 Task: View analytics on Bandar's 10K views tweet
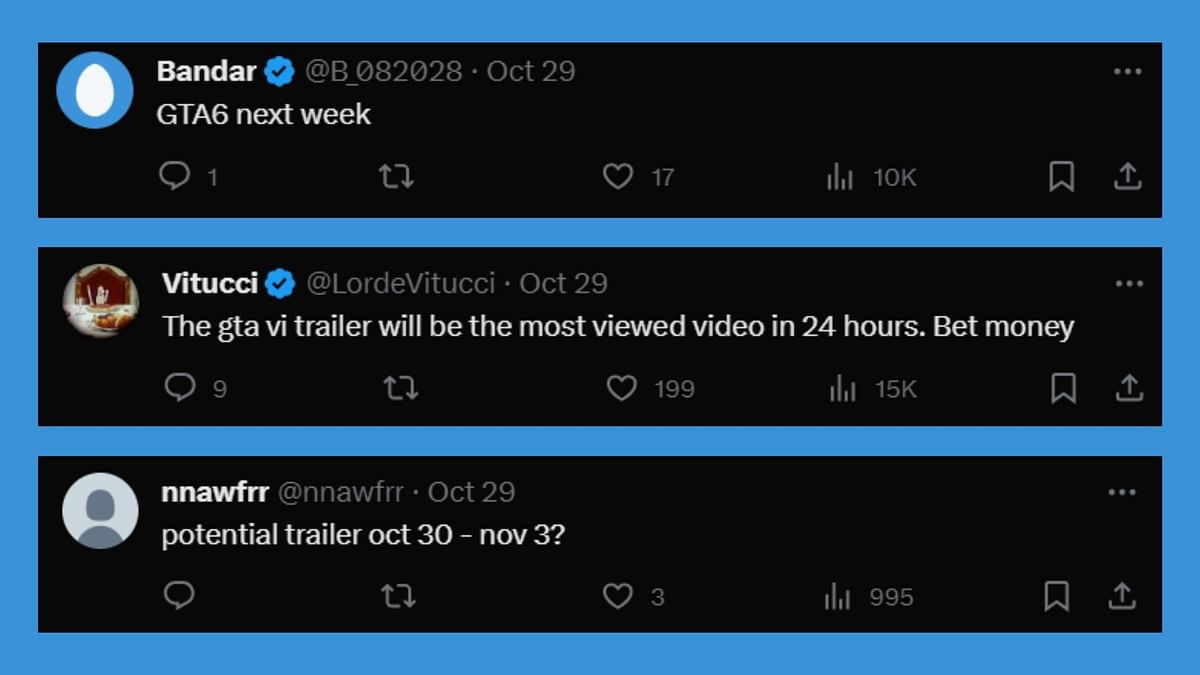point(840,178)
